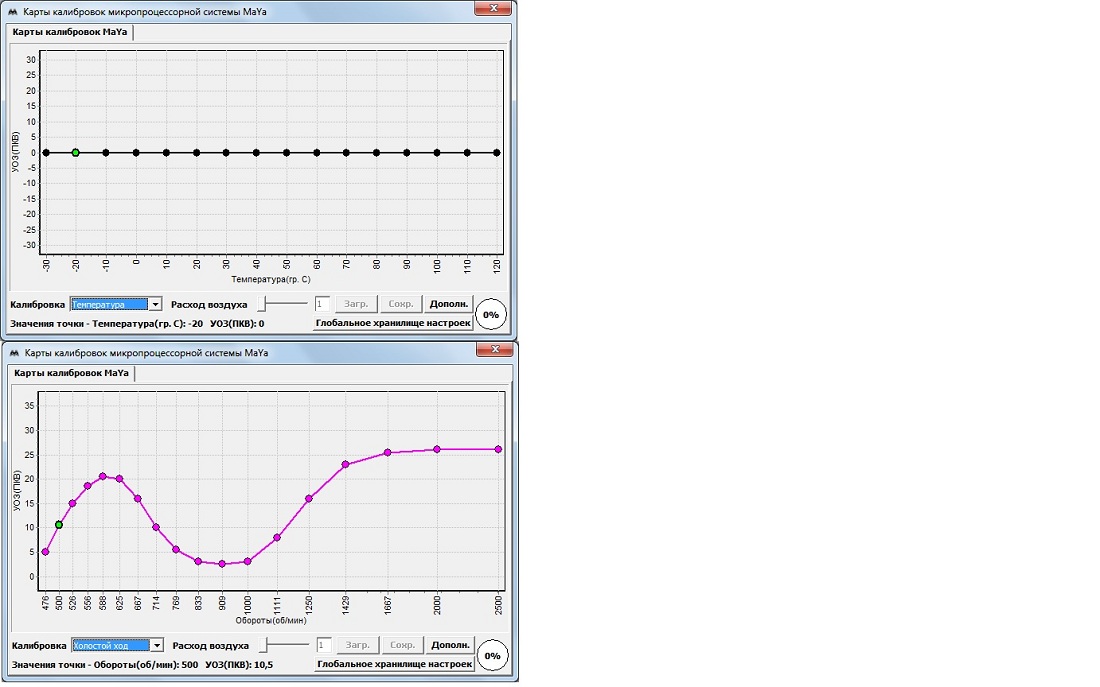Image resolution: width=1100 pixels, height=687 pixels.
Task: Expand the Холостой ход calibration dropdown
Action: pos(155,646)
